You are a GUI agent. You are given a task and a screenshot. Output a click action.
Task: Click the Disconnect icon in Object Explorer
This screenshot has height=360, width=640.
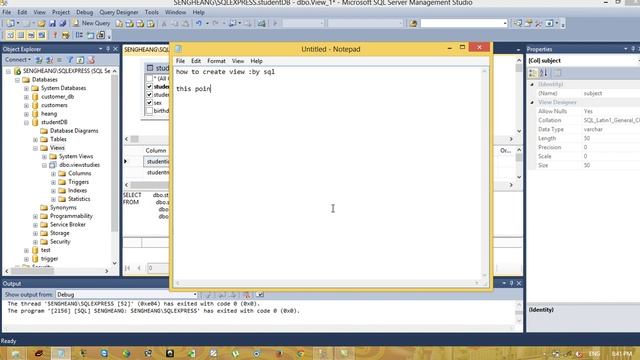pyautogui.click(x=49, y=60)
